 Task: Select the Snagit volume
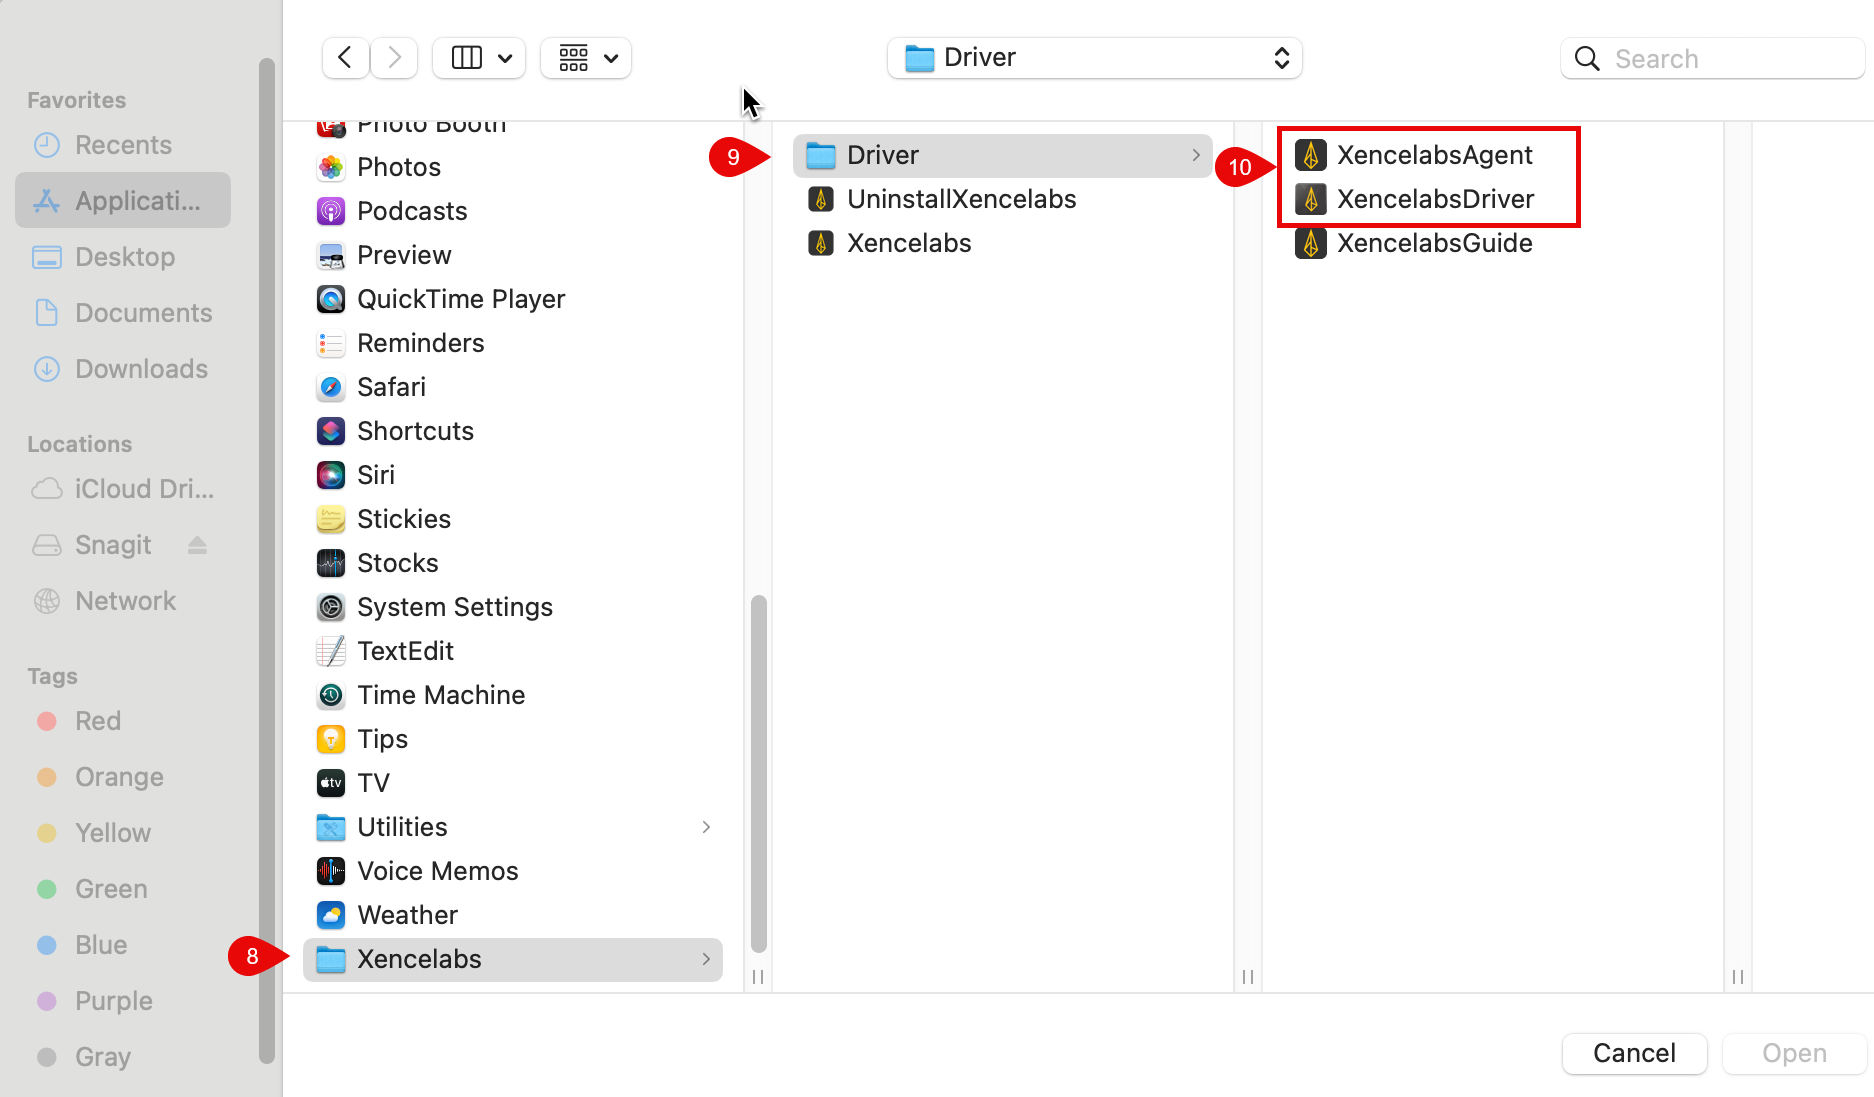(x=113, y=545)
